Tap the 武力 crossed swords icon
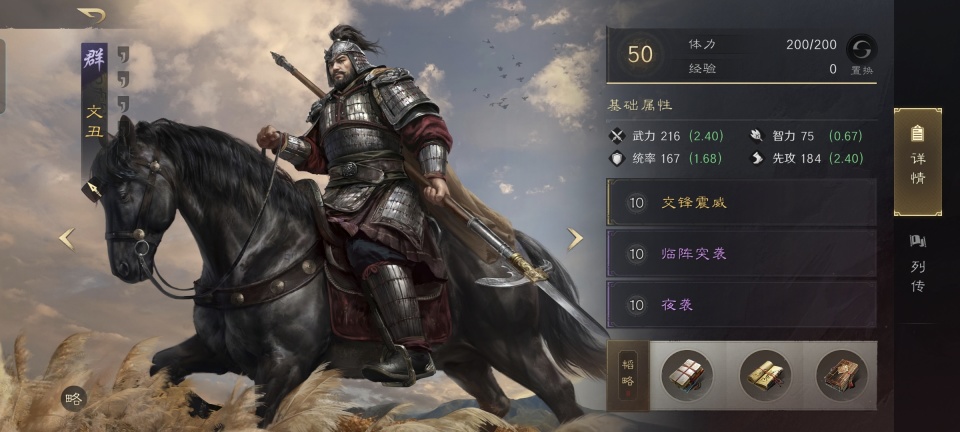The image size is (960, 432). pyautogui.click(x=617, y=136)
